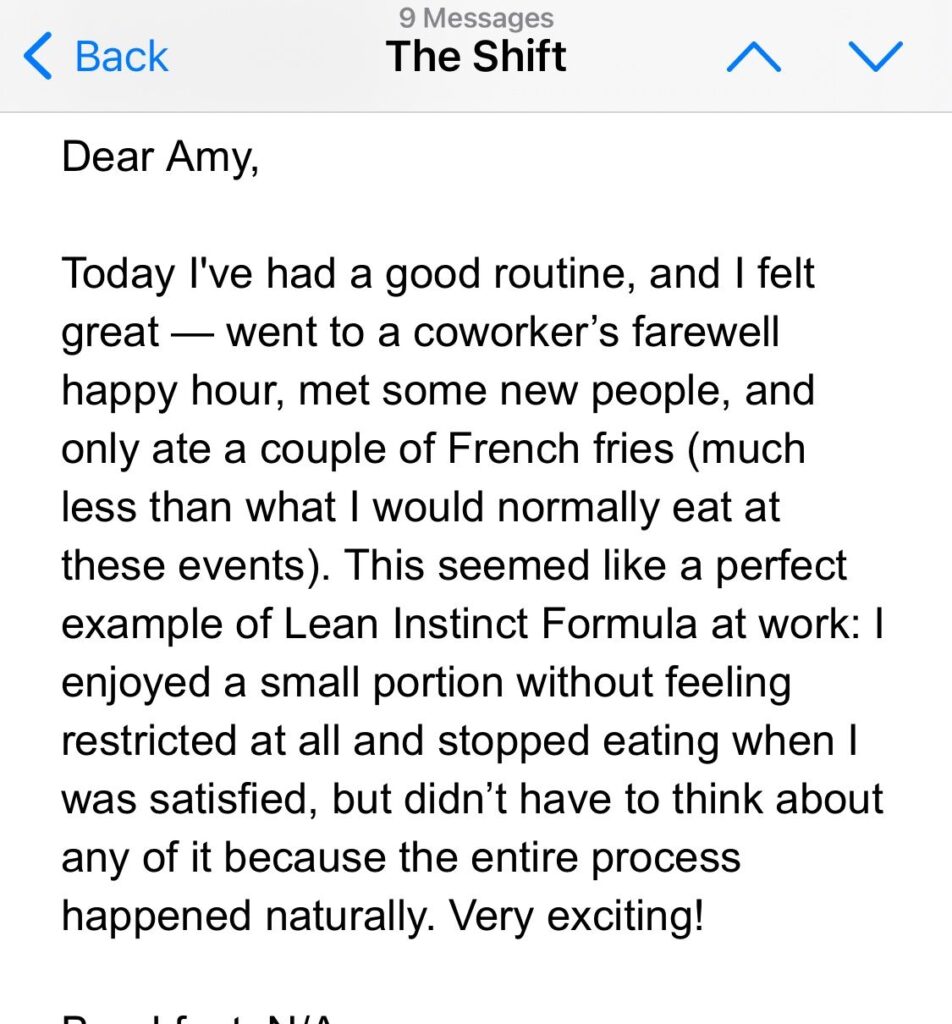Image resolution: width=952 pixels, height=1024 pixels.
Task: Tap the 'Dear Amy,' greeting line
Action: point(160,159)
